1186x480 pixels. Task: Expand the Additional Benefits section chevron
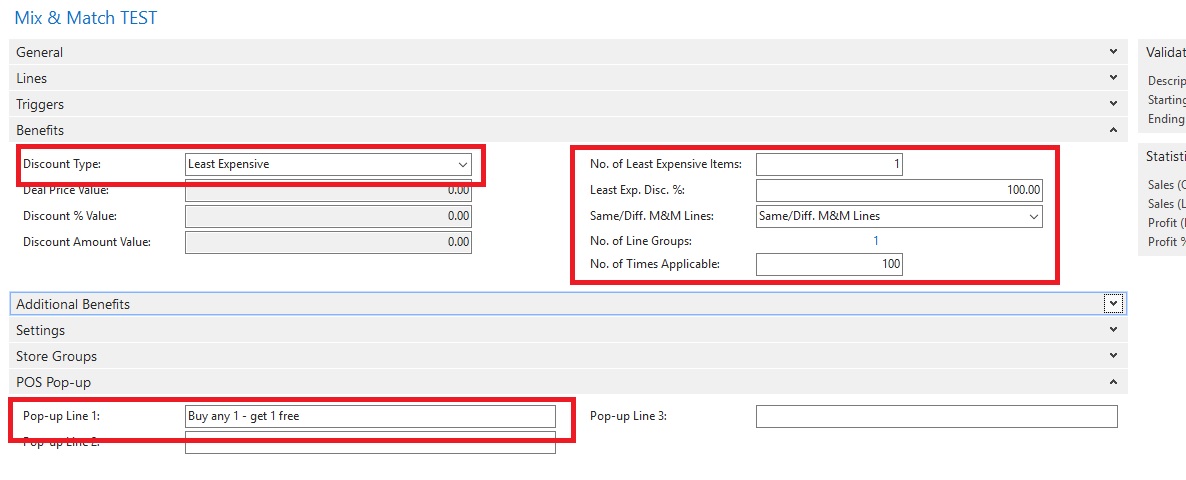1113,304
